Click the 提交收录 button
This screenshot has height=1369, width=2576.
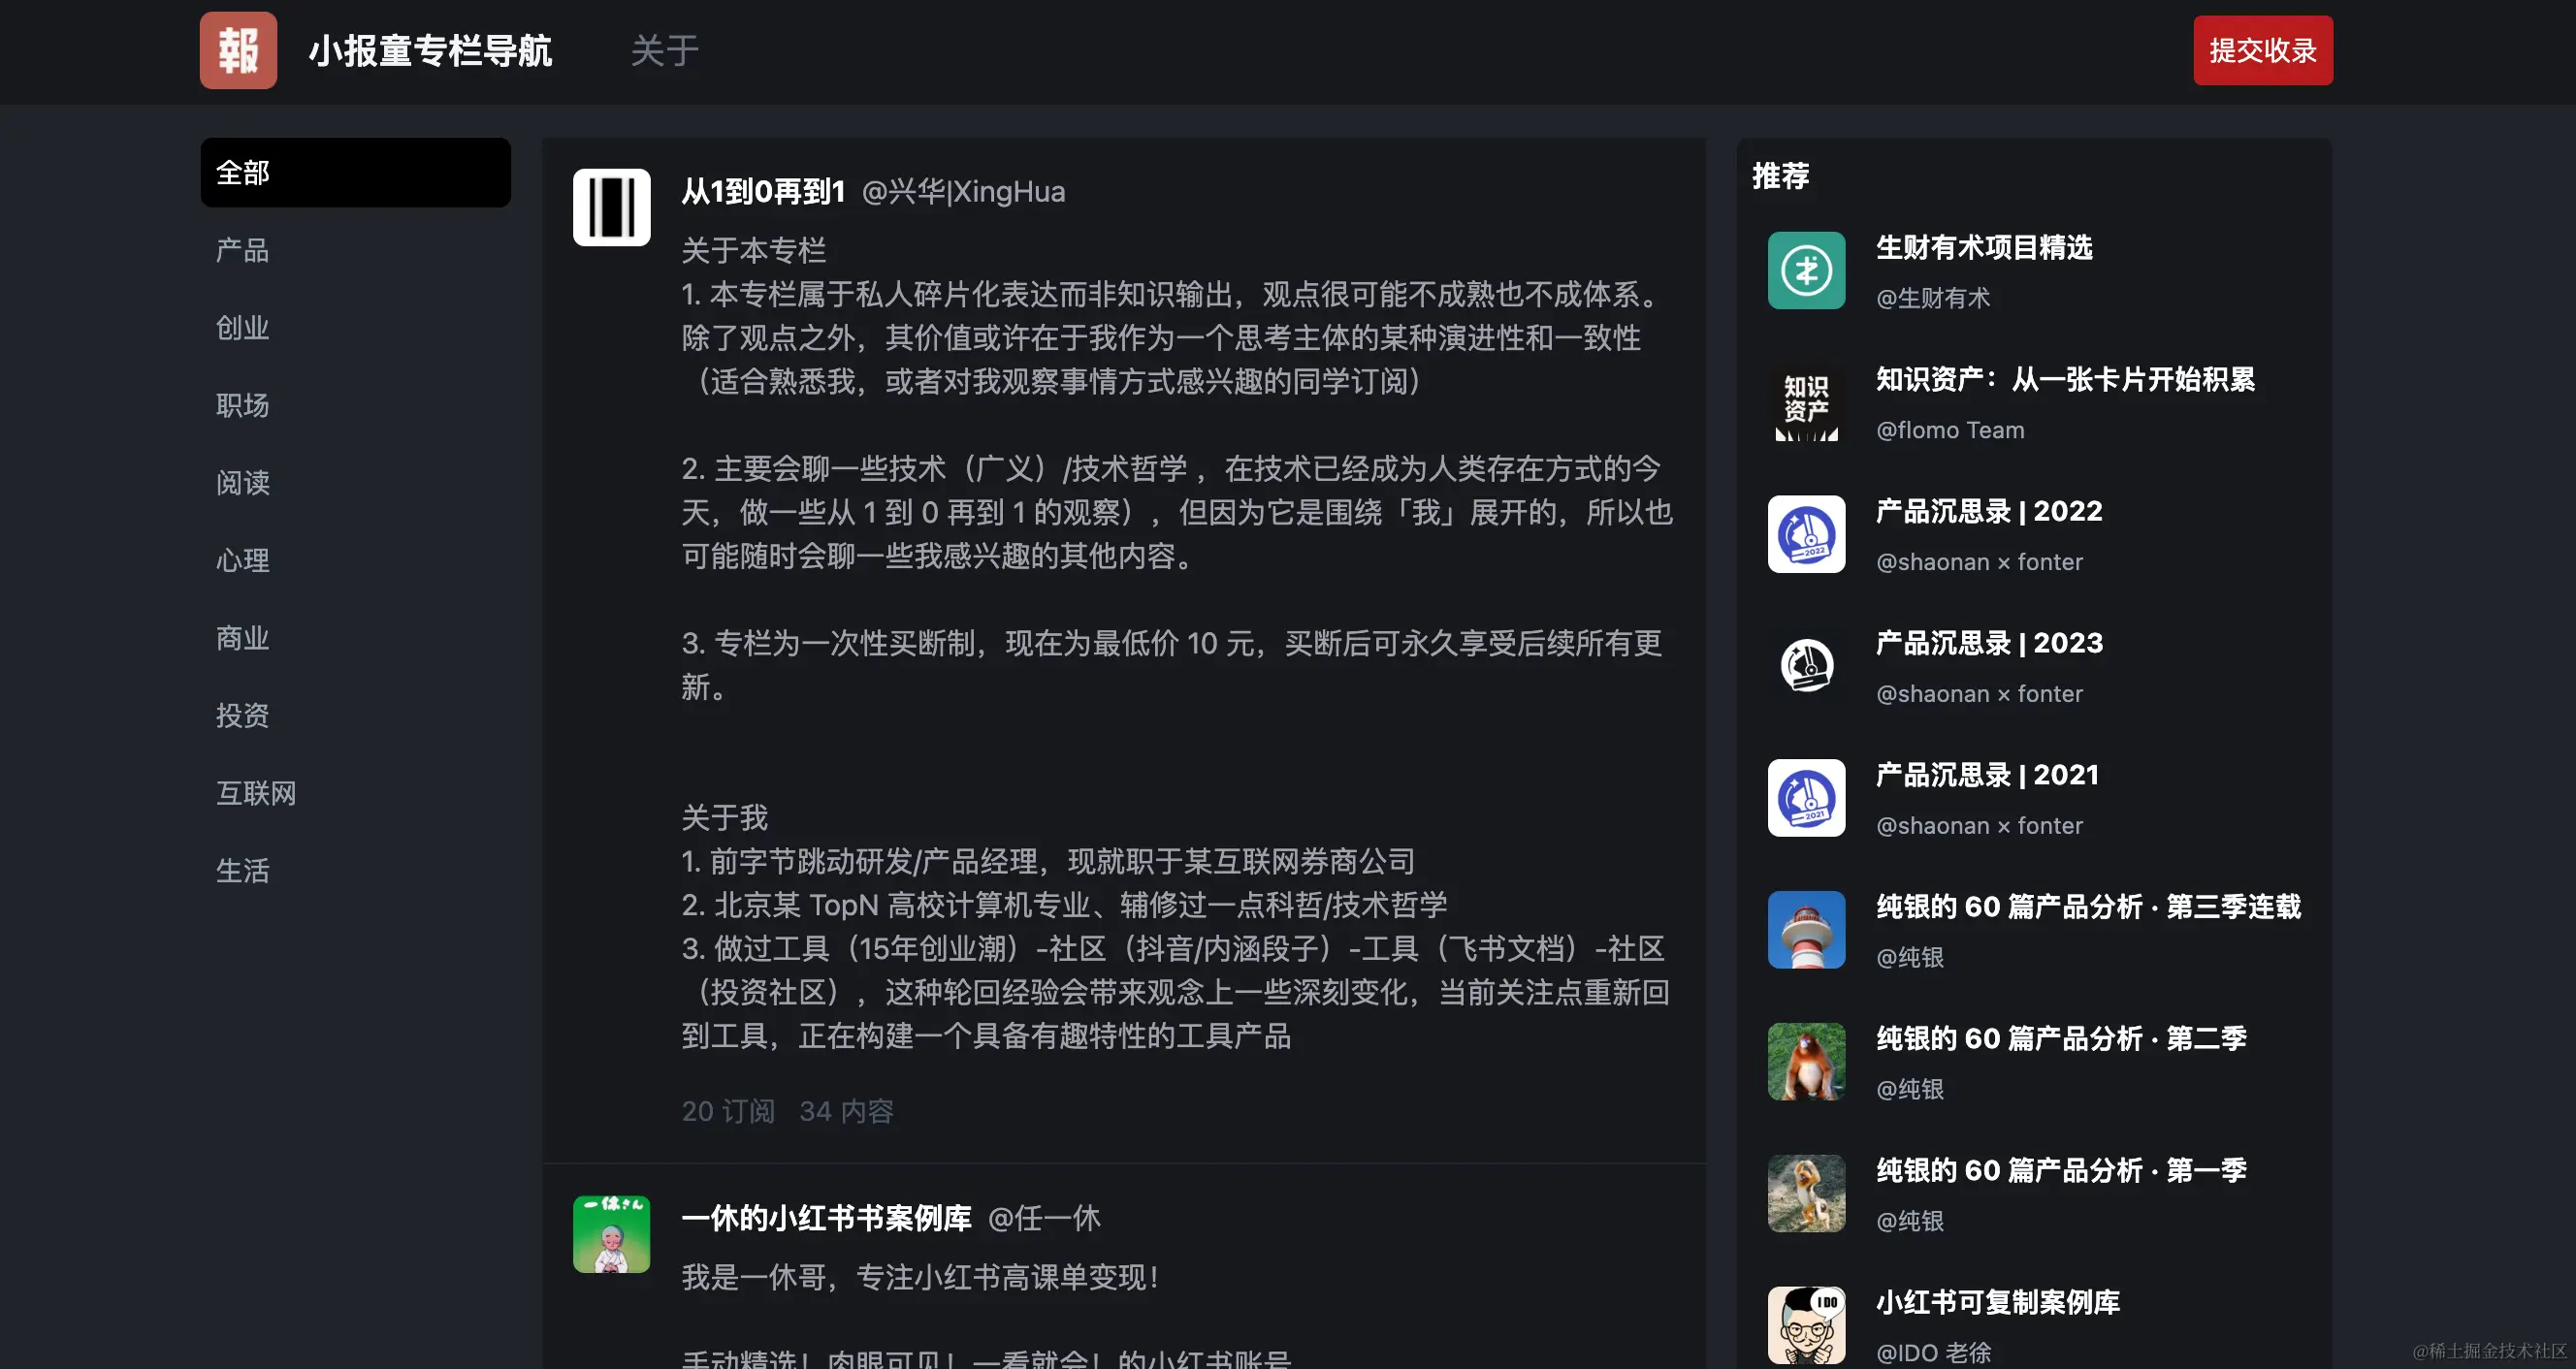(x=2263, y=50)
